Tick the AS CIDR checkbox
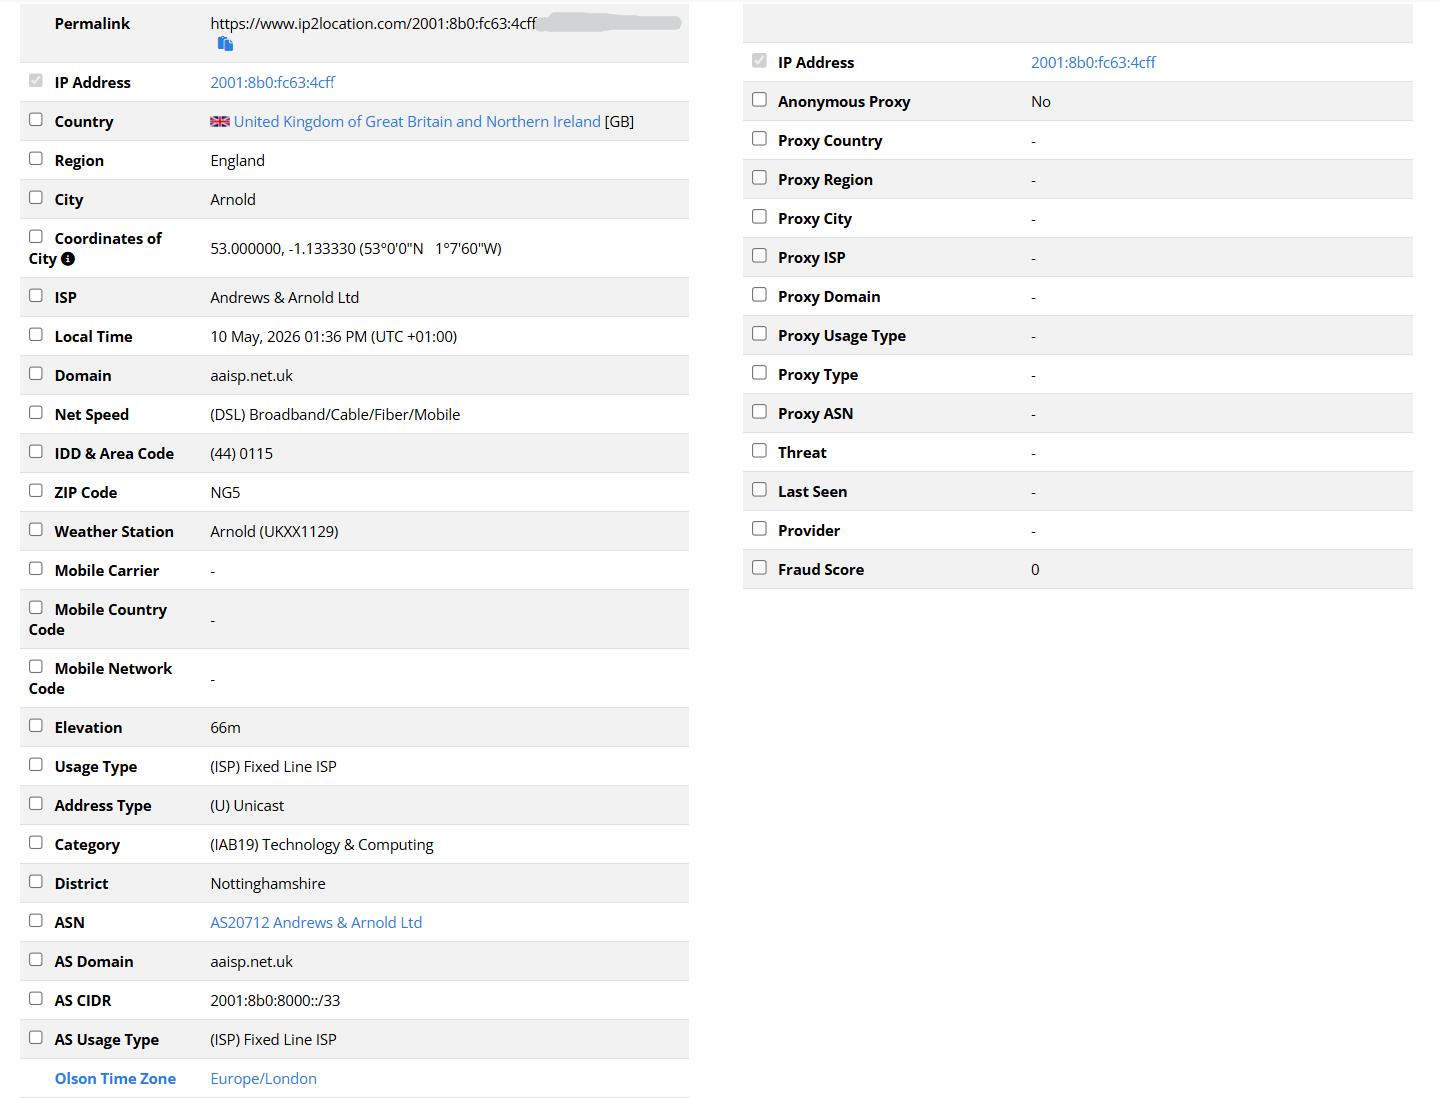The image size is (1441, 1098). pos(36,999)
